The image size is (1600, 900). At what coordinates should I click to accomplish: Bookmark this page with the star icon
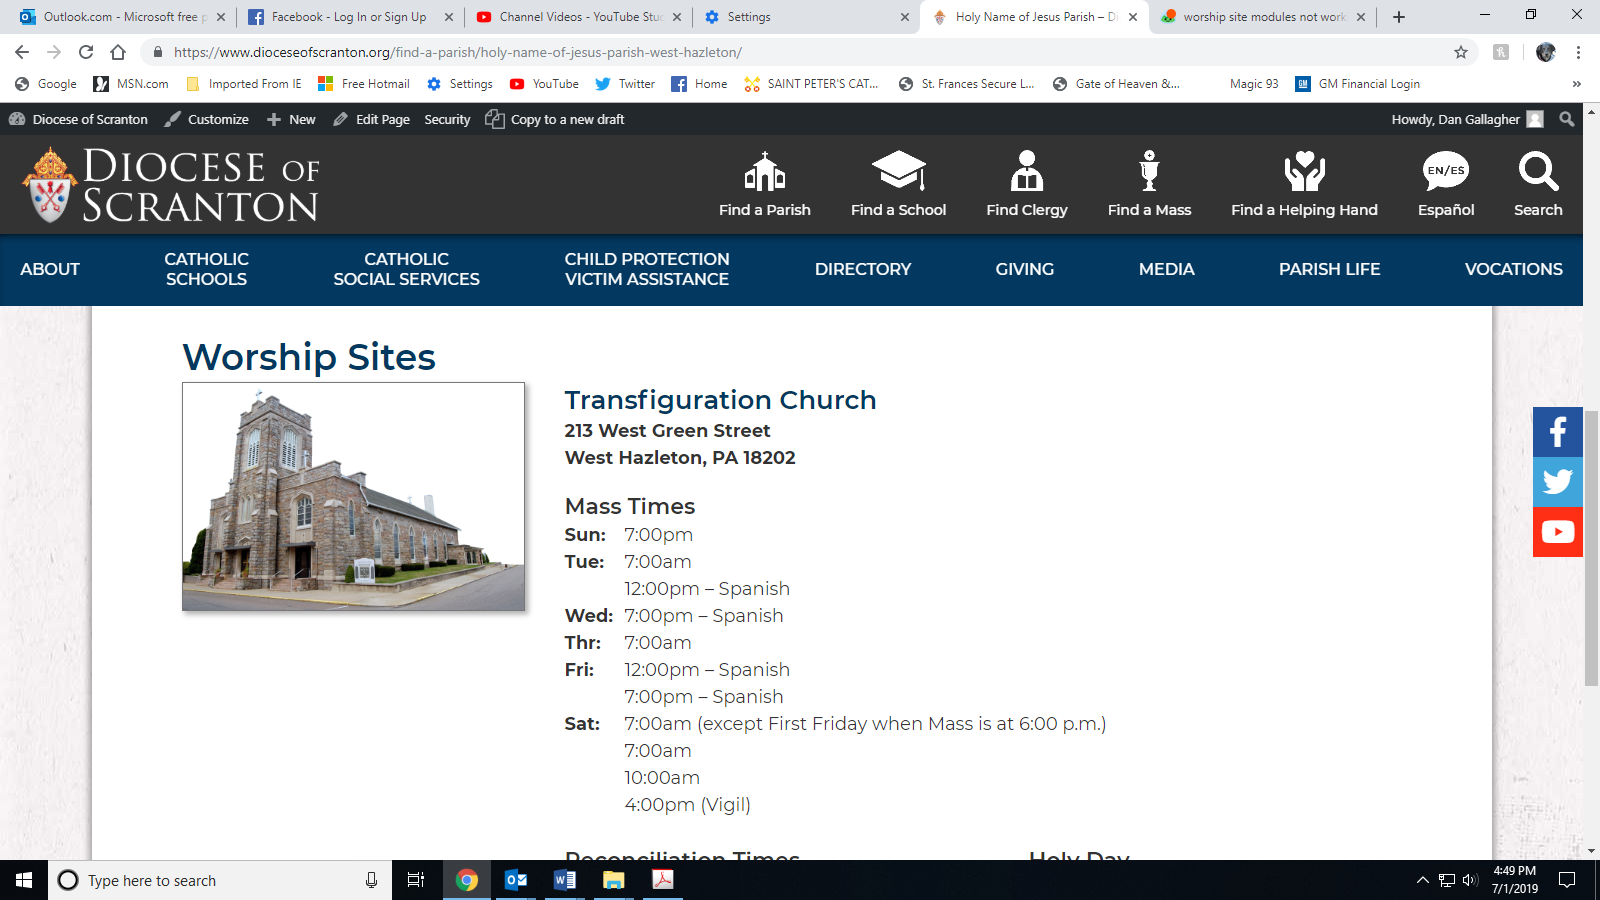click(1461, 52)
